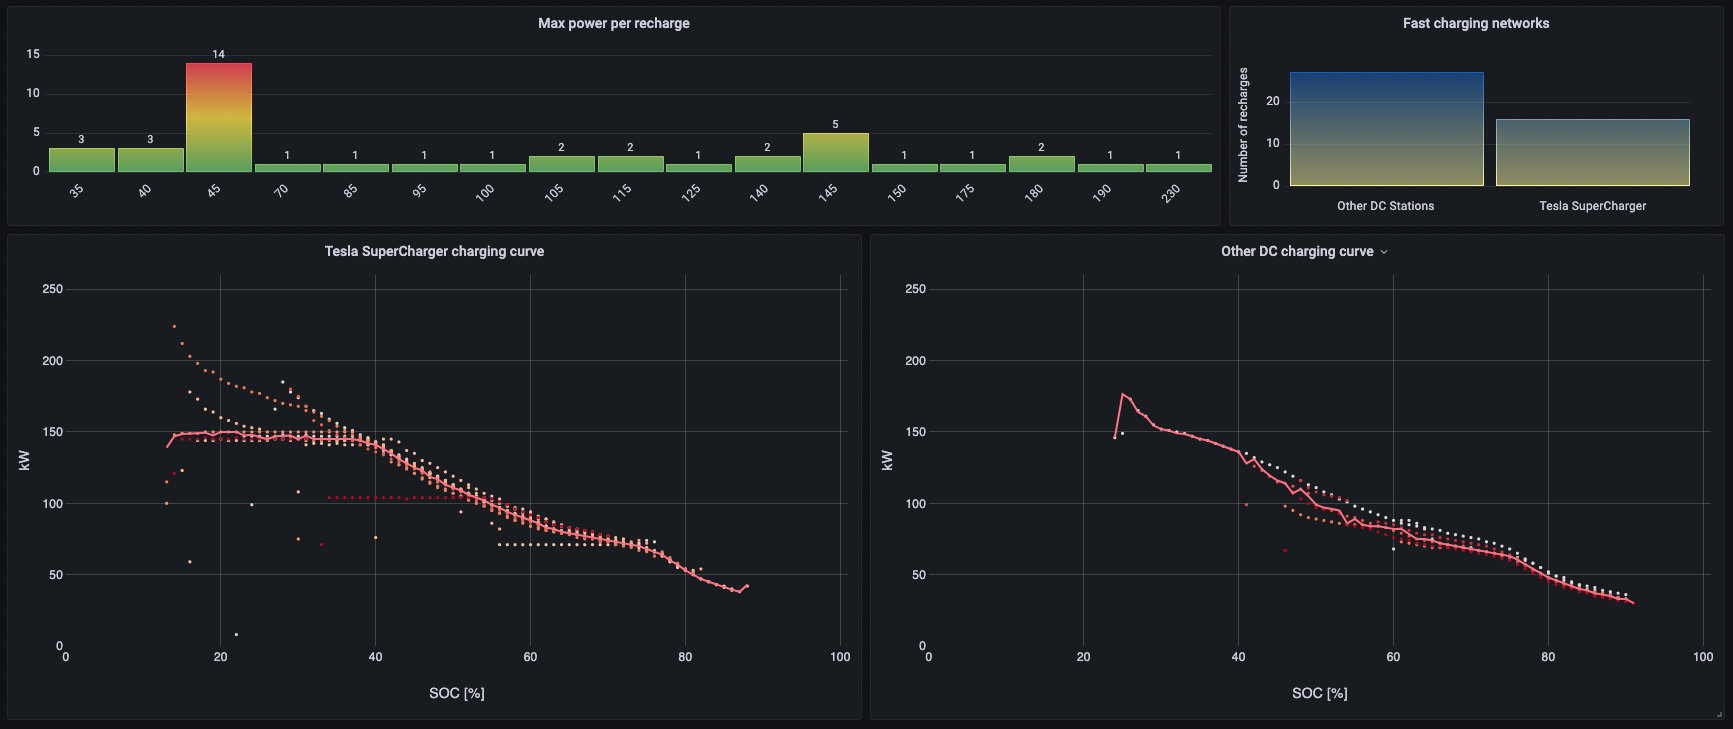Open the Max power per recharge panel title
This screenshot has height=729, width=1733.
(613, 23)
